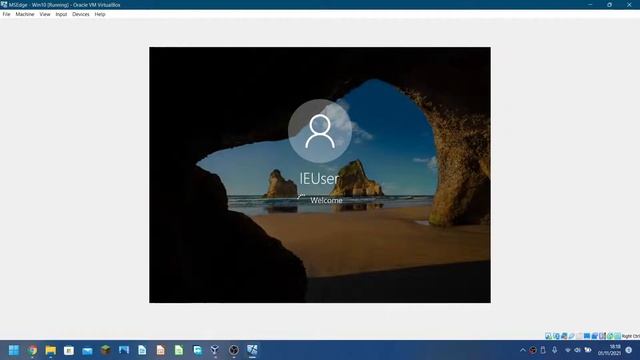Open the Microsoft Store taskbar icon

[x=69, y=350]
